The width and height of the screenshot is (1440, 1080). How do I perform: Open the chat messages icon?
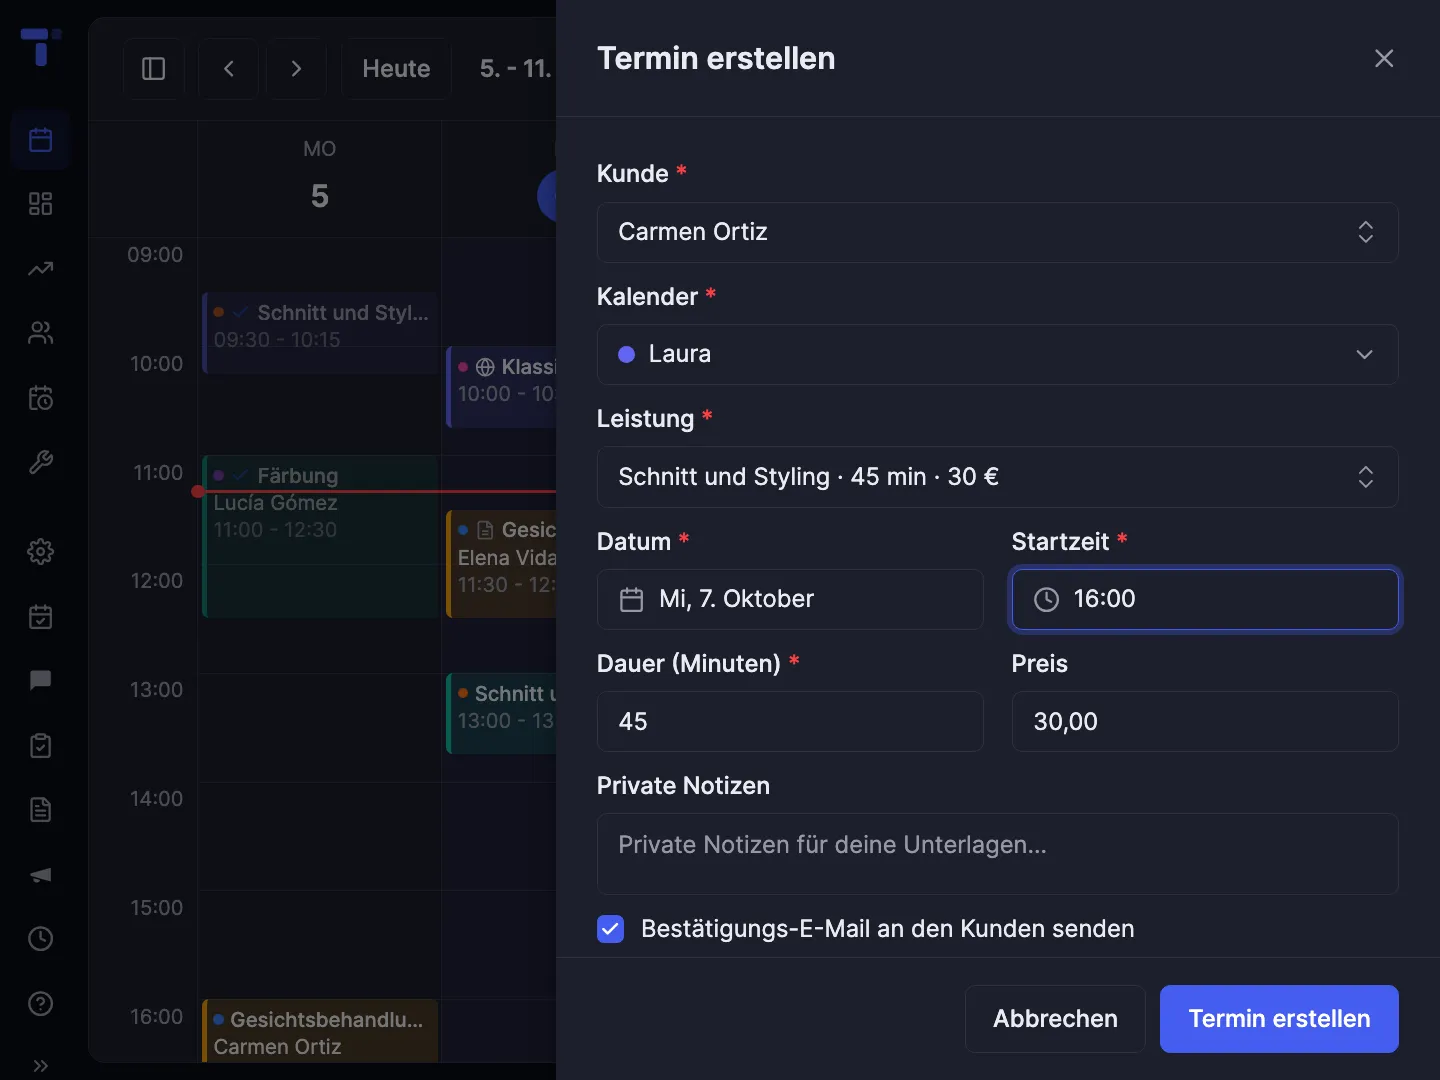tap(40, 680)
